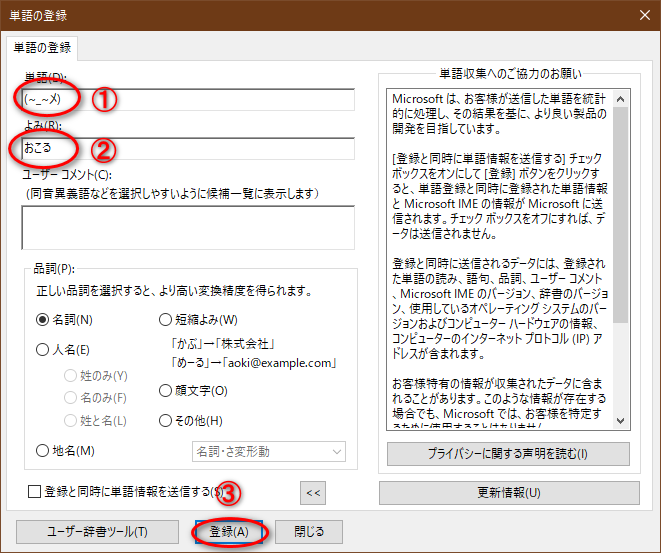Select the 顔文字 radio button
661x553 pixels.
click(166, 391)
